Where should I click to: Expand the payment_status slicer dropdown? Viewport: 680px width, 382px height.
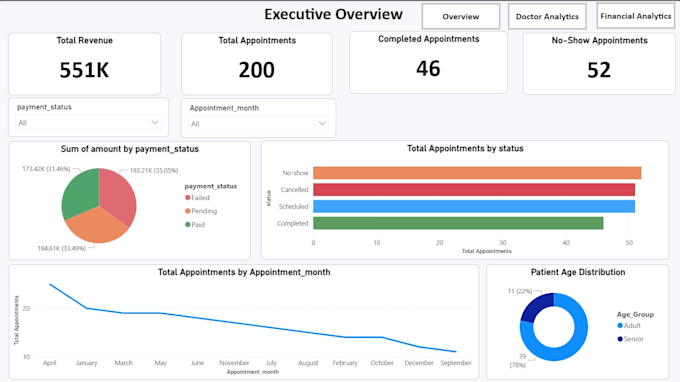pyautogui.click(x=88, y=123)
